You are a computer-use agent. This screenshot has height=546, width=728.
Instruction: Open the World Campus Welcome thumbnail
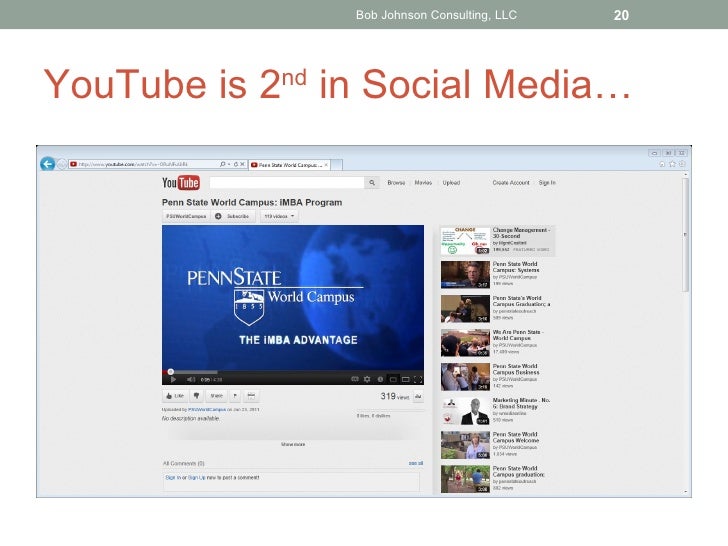tap(465, 445)
